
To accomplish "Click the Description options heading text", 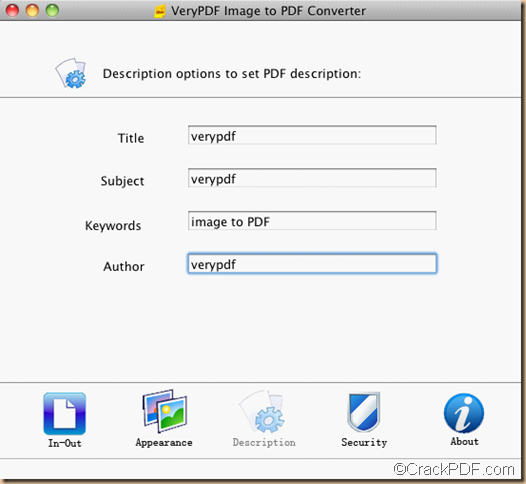I will pyautogui.click(x=232, y=73).
